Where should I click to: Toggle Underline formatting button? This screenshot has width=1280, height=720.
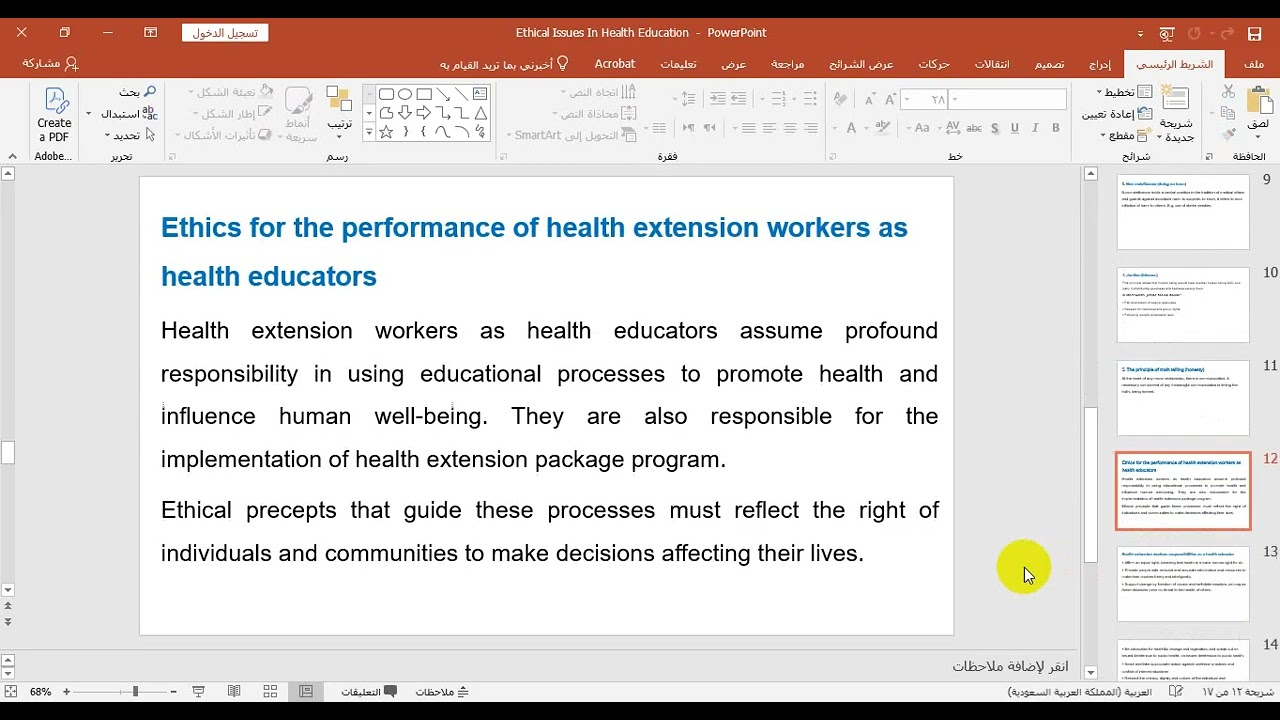pos(1014,128)
